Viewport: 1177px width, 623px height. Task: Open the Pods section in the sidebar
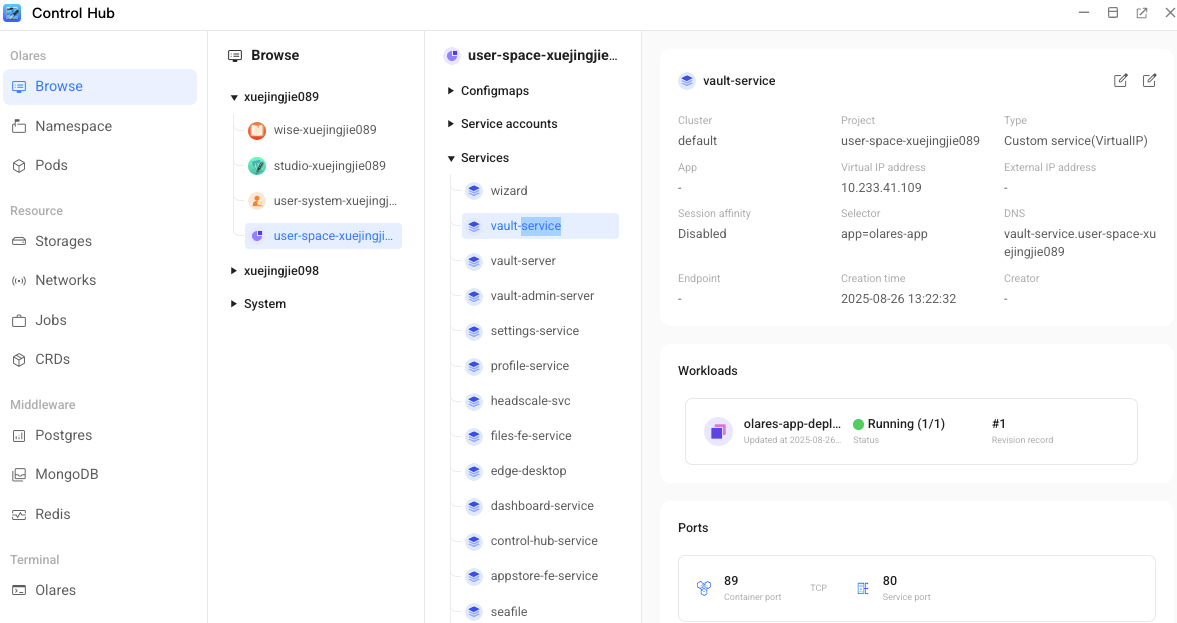51,165
